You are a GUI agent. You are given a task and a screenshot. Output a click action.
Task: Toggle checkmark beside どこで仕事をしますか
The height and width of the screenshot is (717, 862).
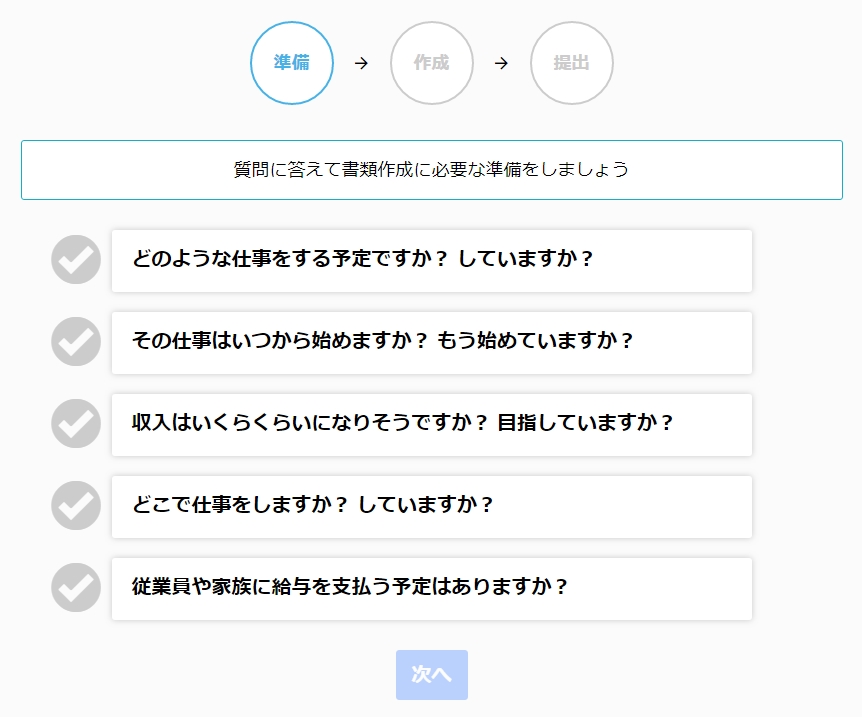[x=76, y=505]
